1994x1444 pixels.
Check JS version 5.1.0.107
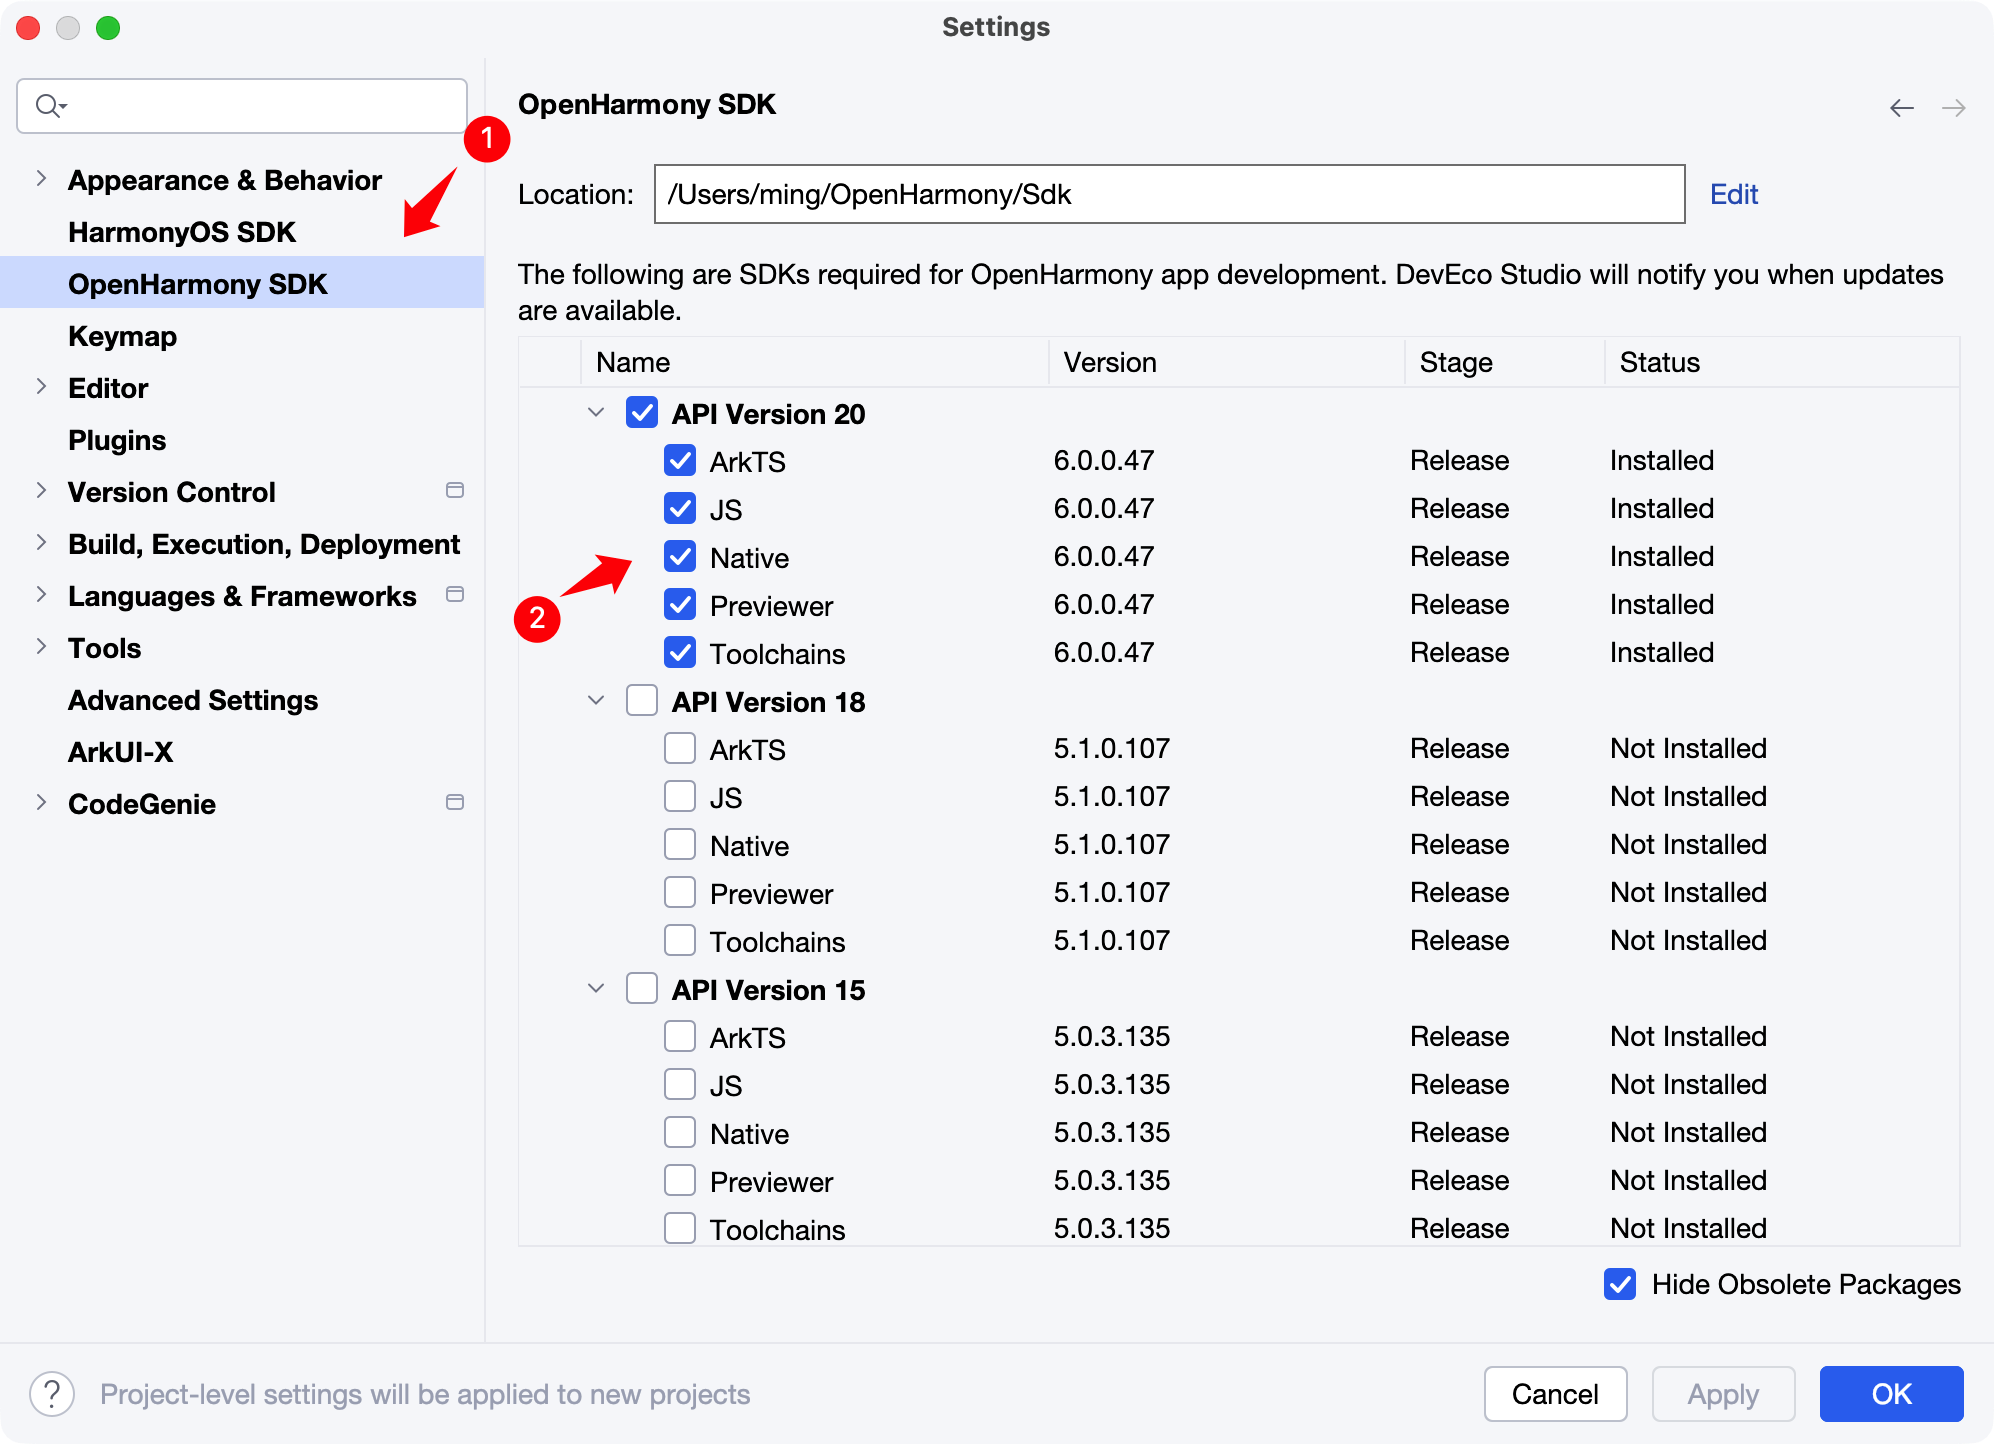point(680,796)
